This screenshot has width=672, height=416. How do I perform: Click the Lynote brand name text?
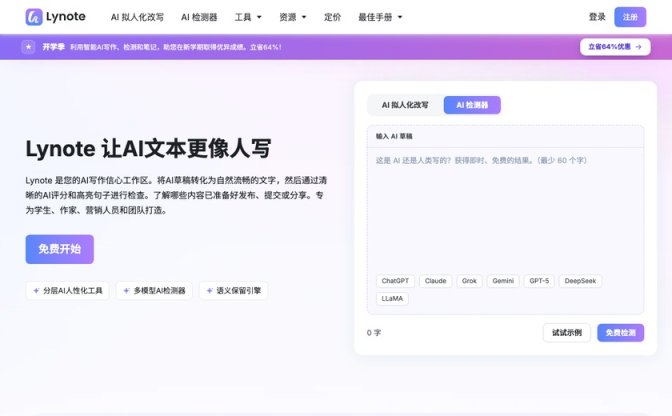tap(66, 17)
